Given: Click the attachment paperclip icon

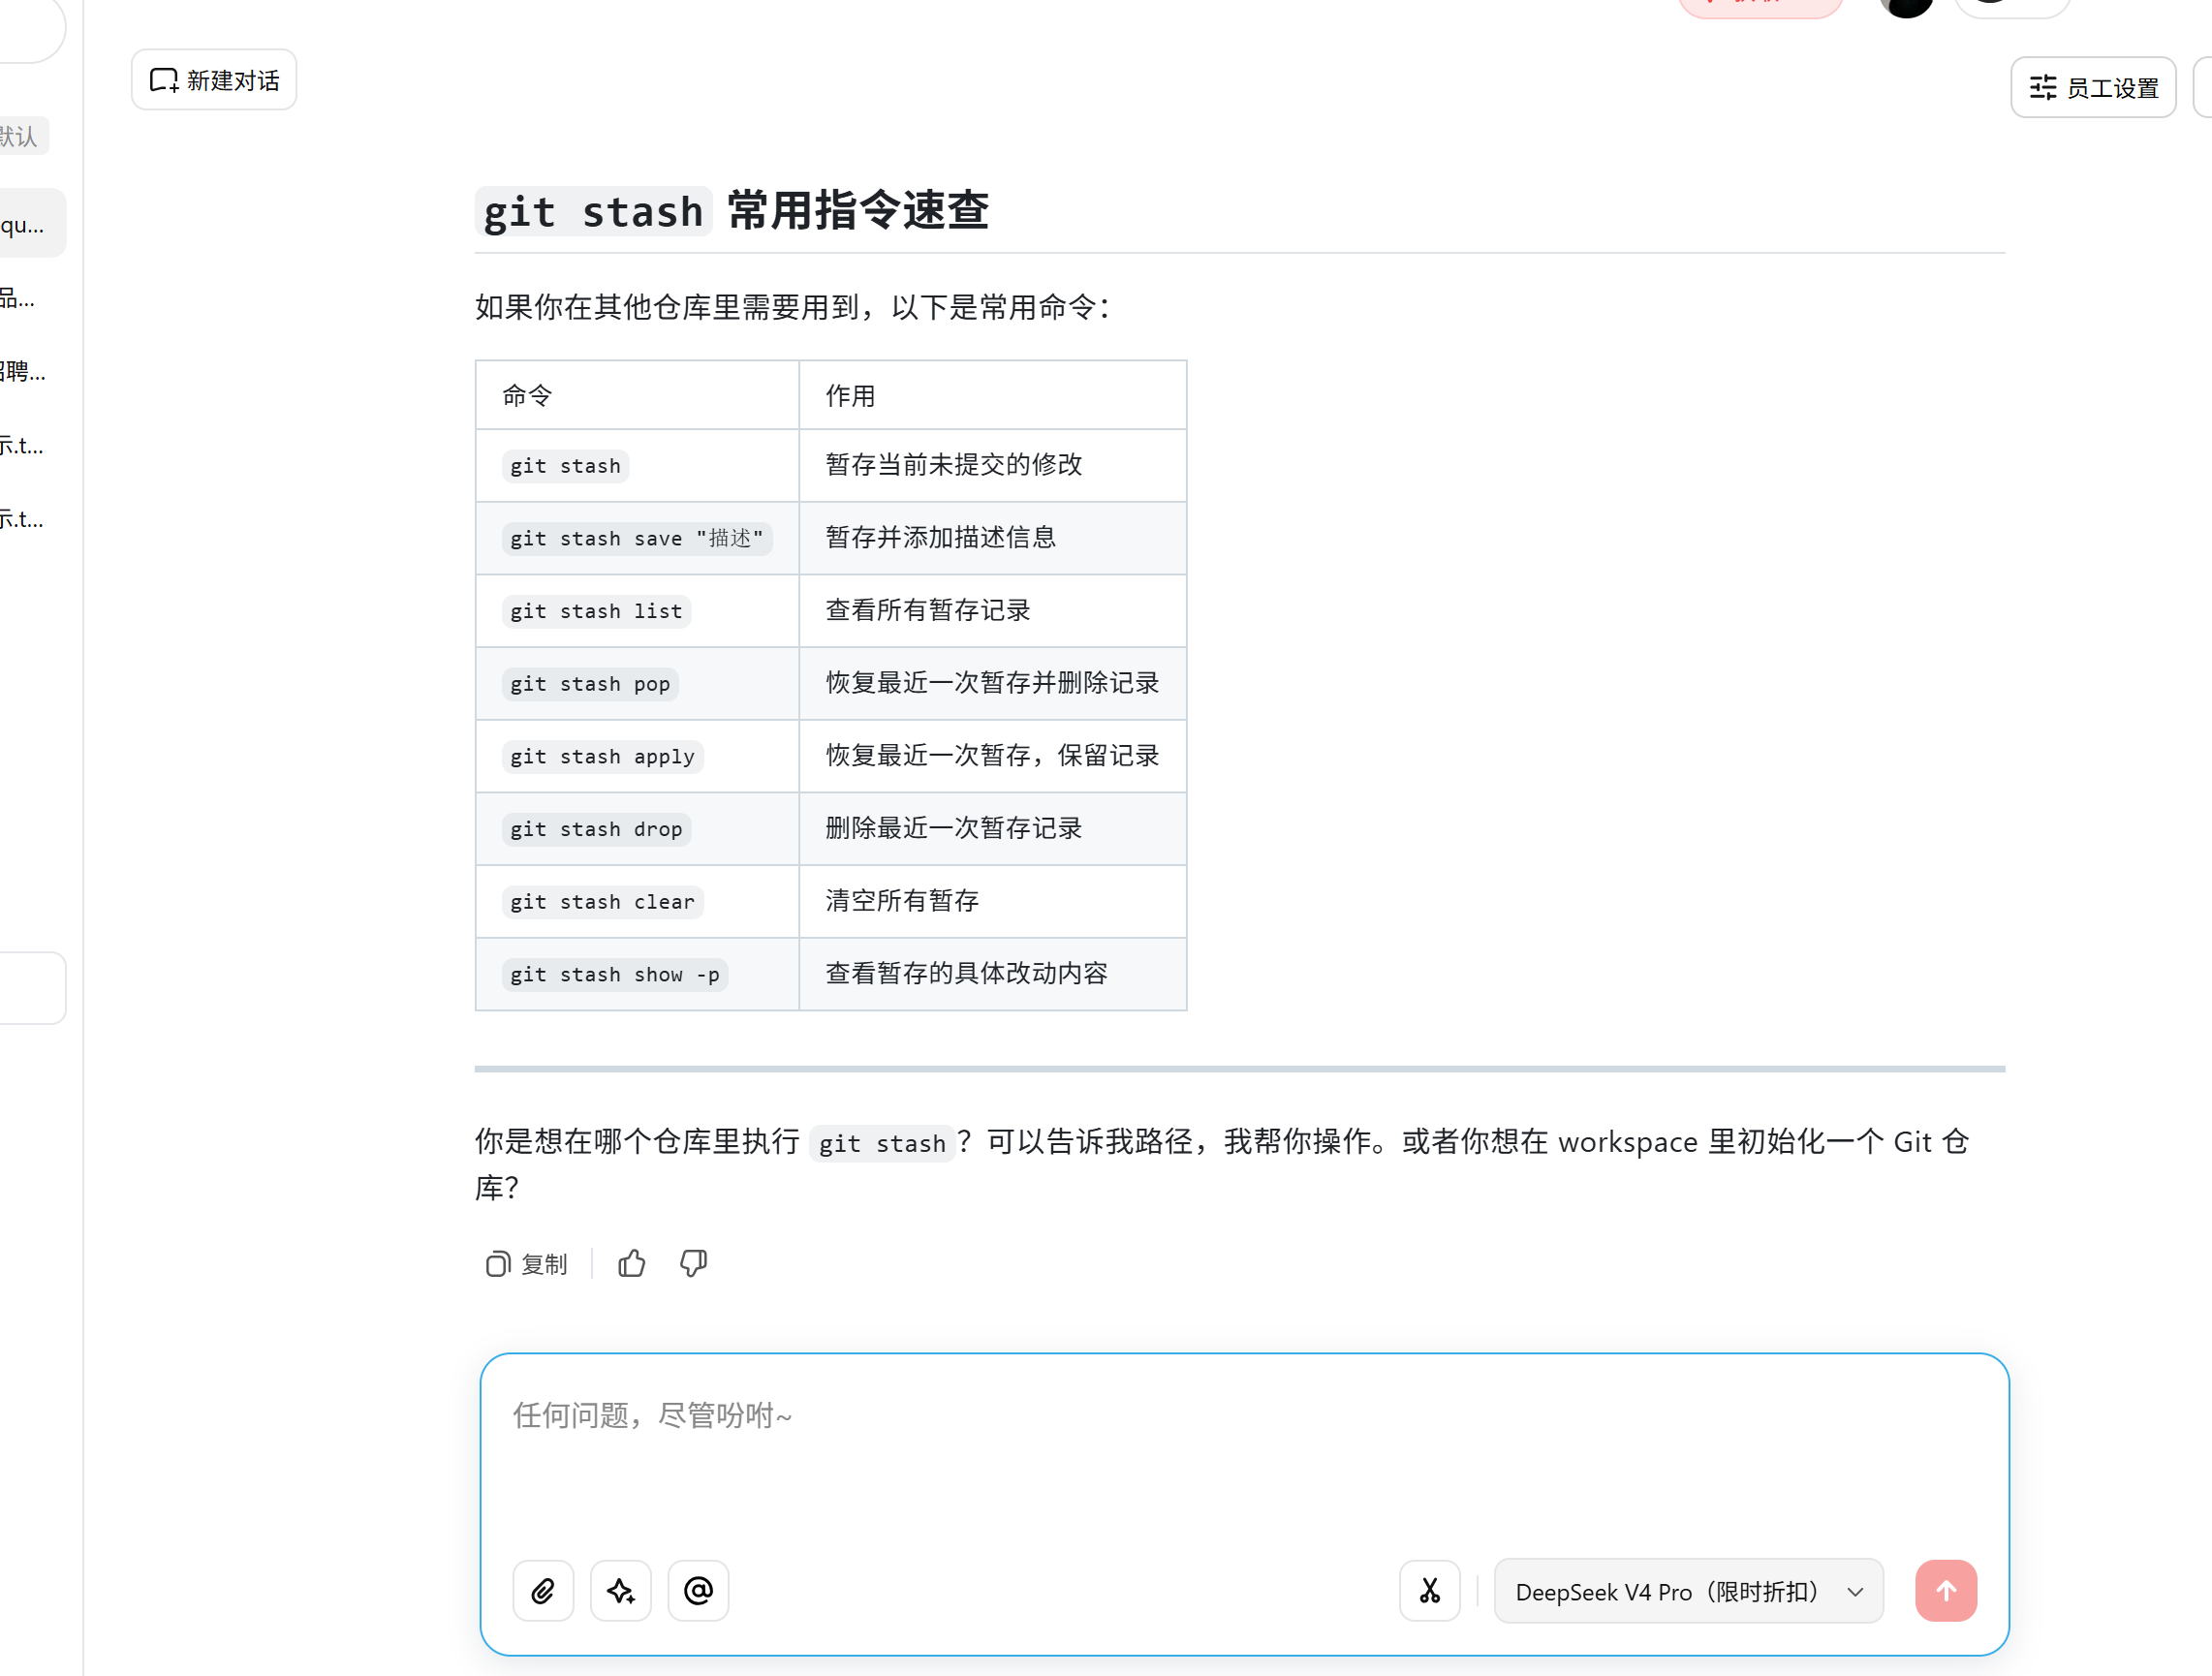Looking at the screenshot, I should 543,1590.
